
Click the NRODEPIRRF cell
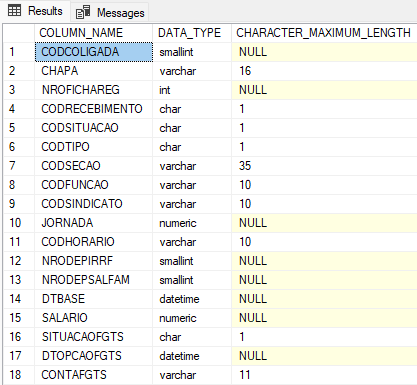click(x=94, y=261)
